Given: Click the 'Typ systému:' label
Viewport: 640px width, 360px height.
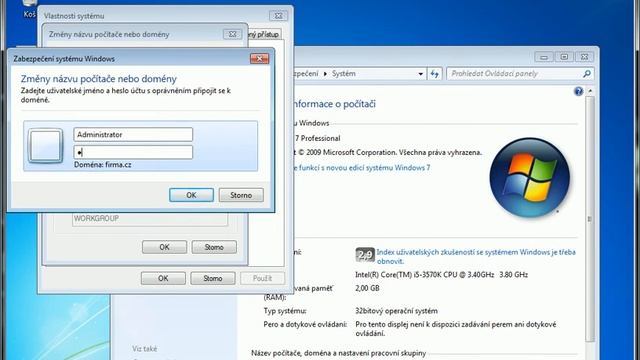Looking at the screenshot, I should [x=285, y=311].
